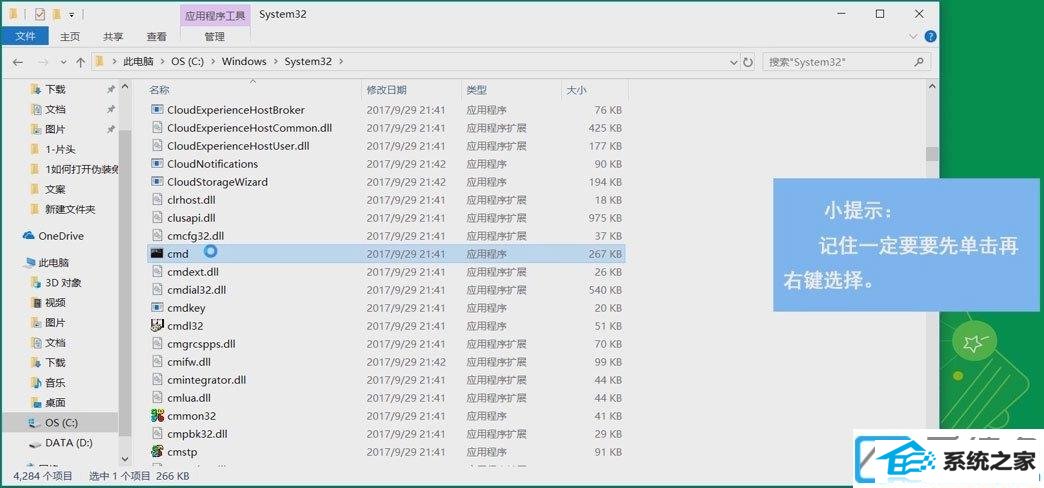Click the properties checkmark quick access icon

(x=40, y=13)
